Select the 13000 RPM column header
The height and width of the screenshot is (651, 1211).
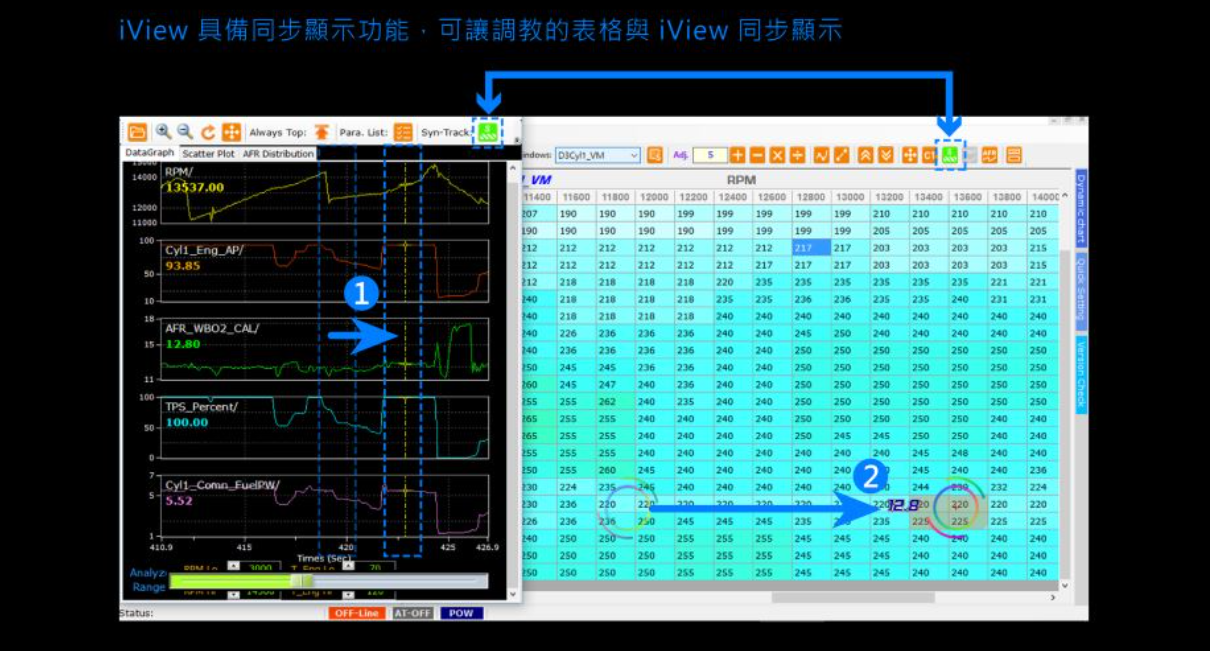pos(850,197)
